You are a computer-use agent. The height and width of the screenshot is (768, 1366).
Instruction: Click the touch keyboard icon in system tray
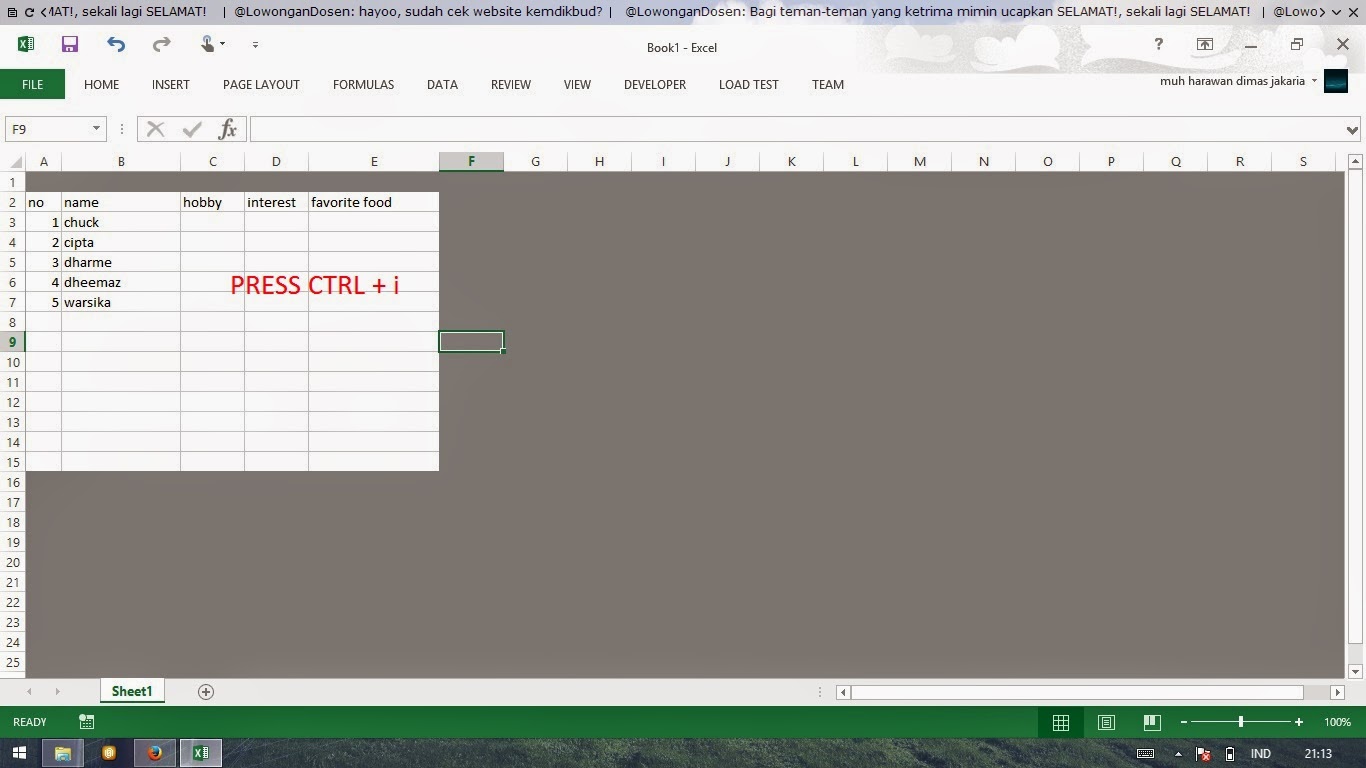(1144, 753)
